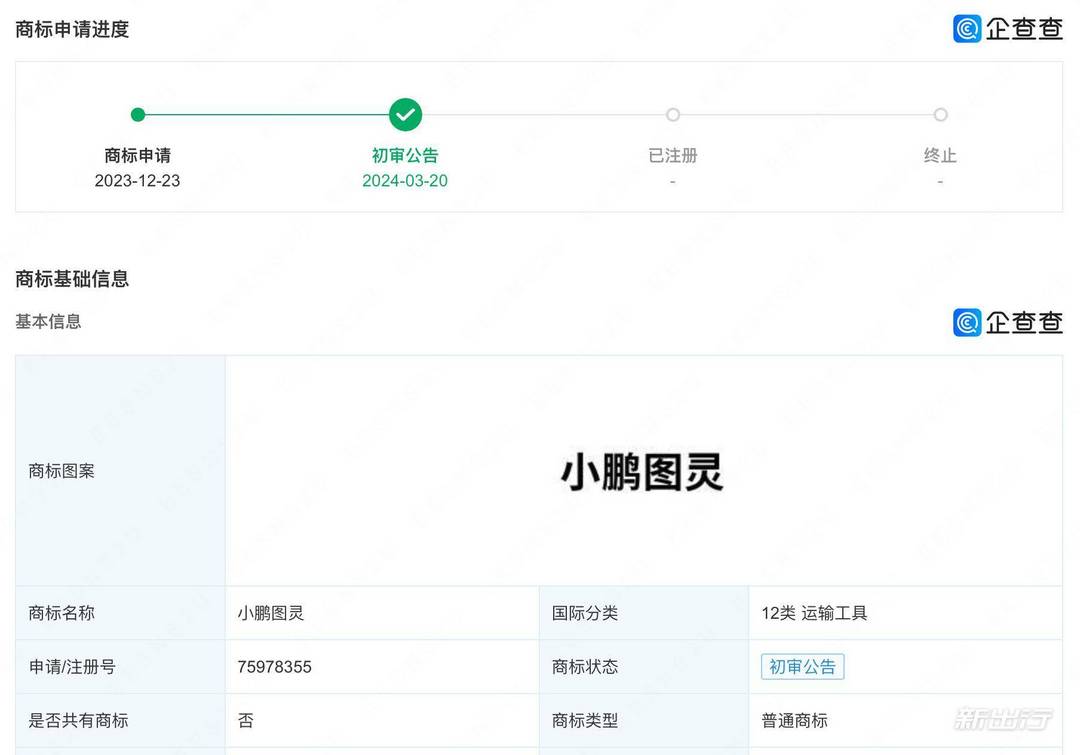This screenshot has width=1080, height=755.
Task: Click the empty circle at 已注册 step
Action: coord(673,114)
